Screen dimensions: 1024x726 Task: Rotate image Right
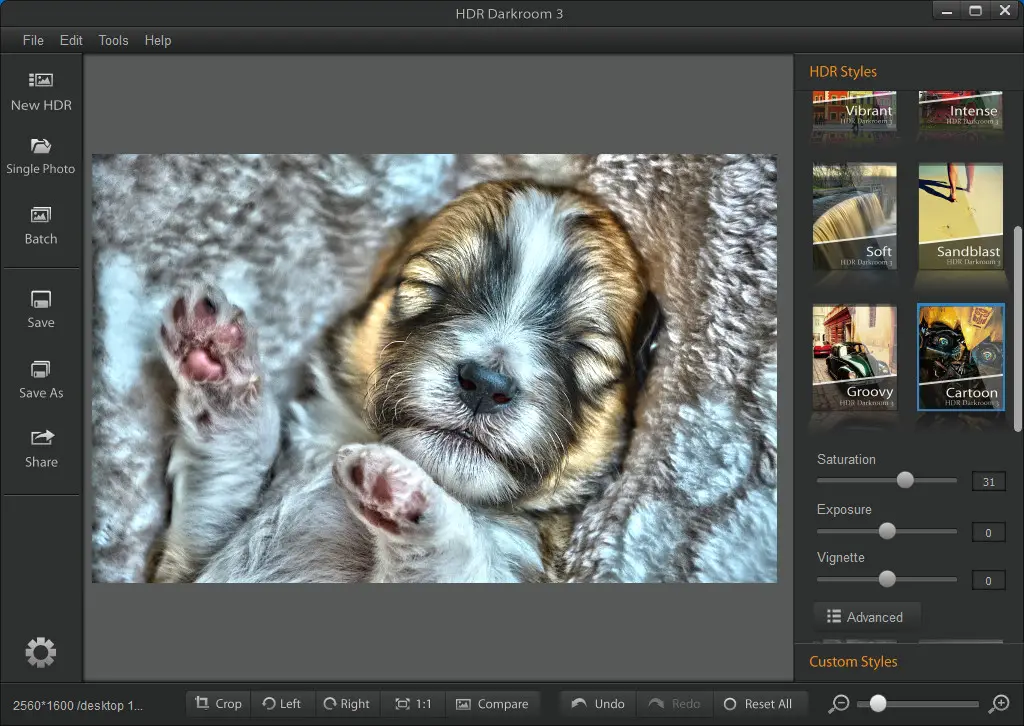[x=345, y=704]
